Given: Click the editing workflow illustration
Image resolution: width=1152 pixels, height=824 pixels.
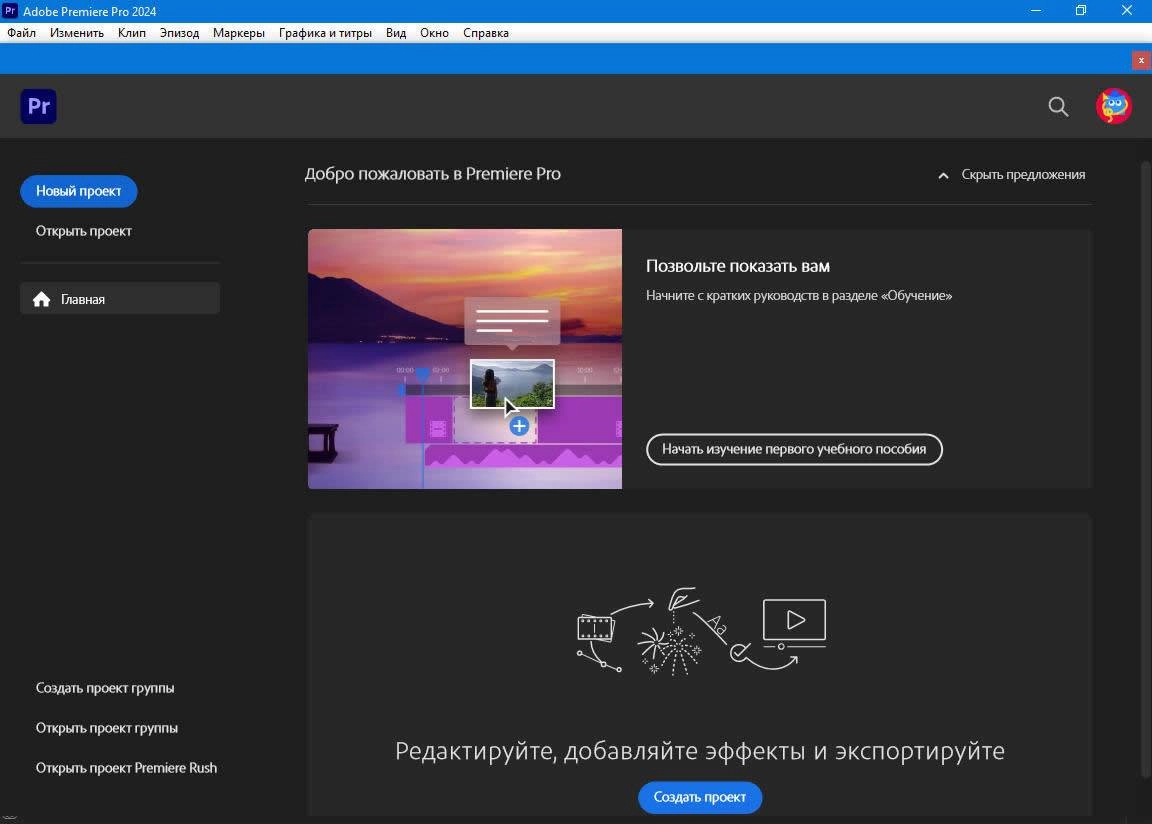Looking at the screenshot, I should 702,632.
